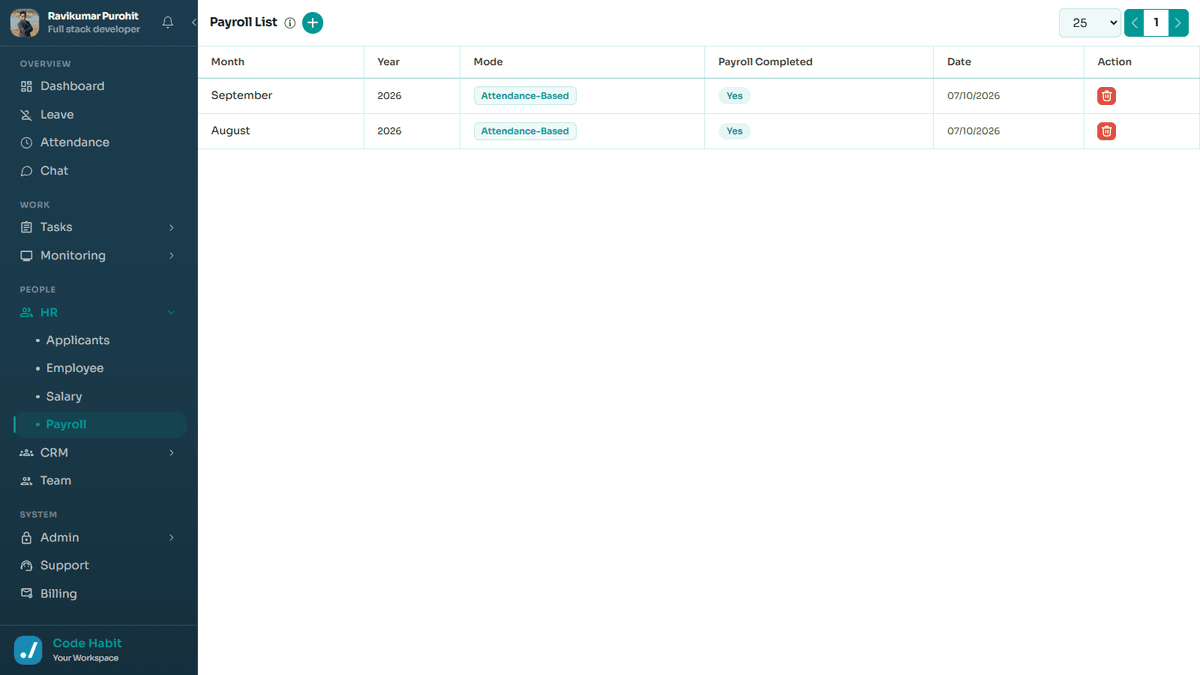Viewport: 1200px width, 675px height.
Task: Click the Ravikumar Purohit user name
Action: (93, 16)
